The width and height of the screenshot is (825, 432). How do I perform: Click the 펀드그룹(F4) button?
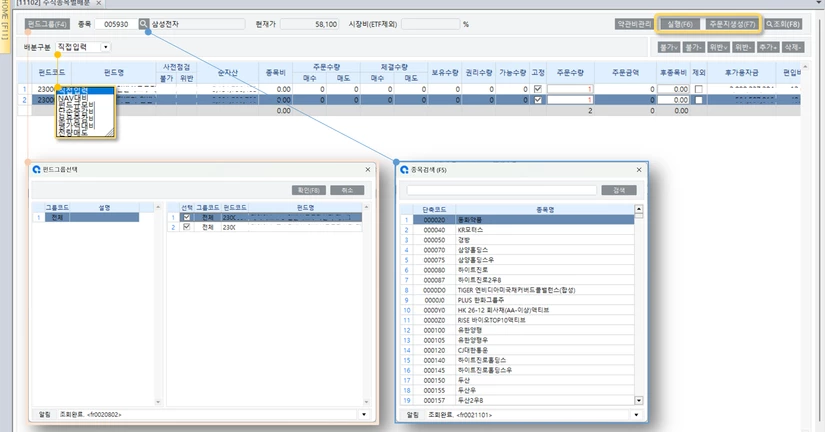coord(47,24)
